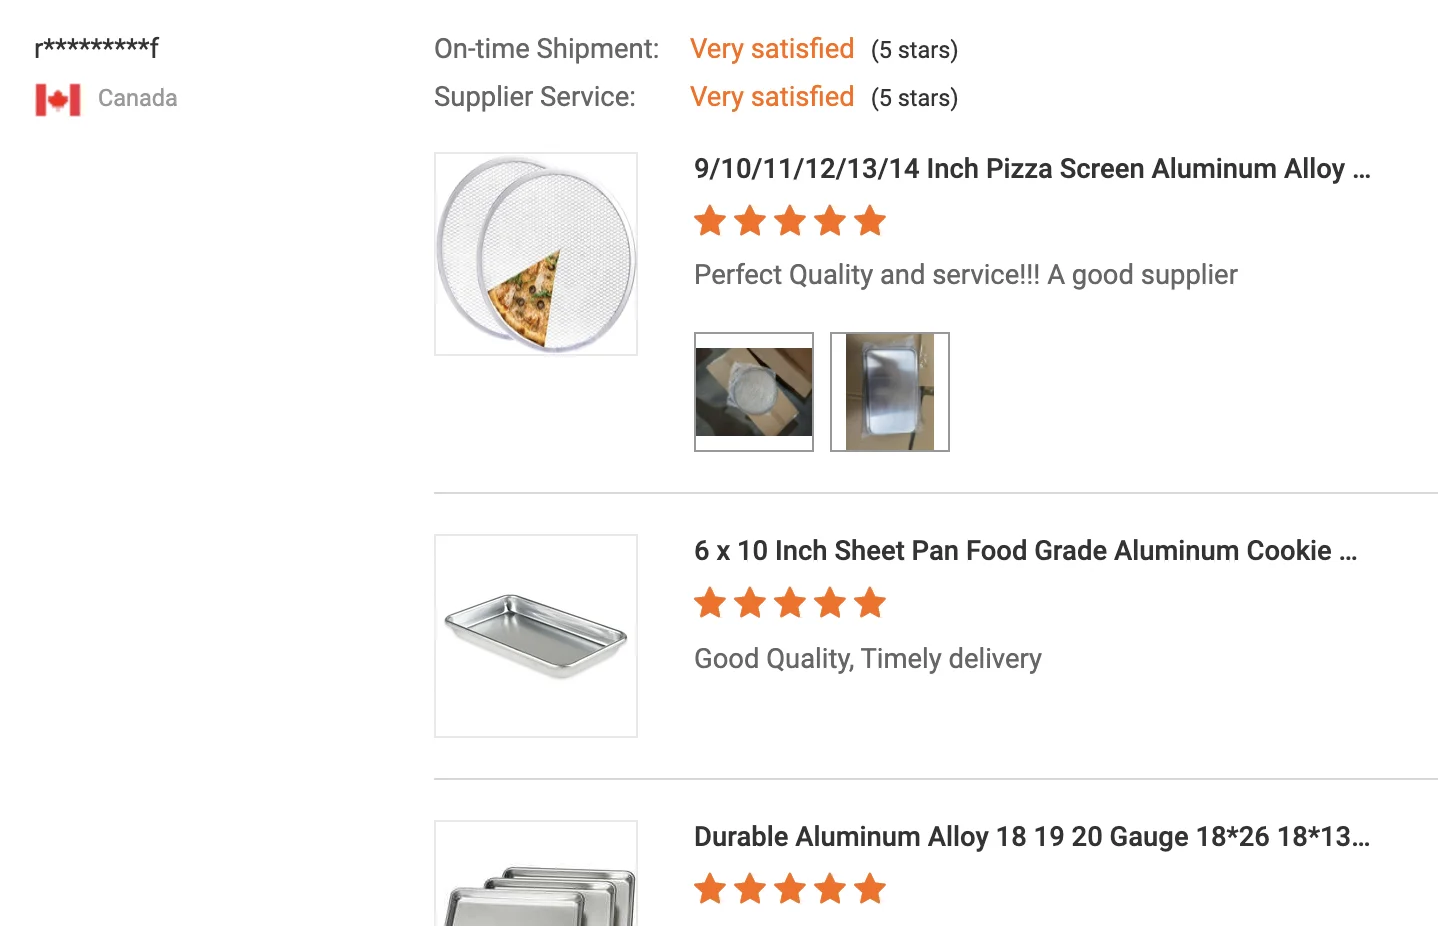Click the Canada flag icon
This screenshot has width=1438, height=926.
coord(57,98)
